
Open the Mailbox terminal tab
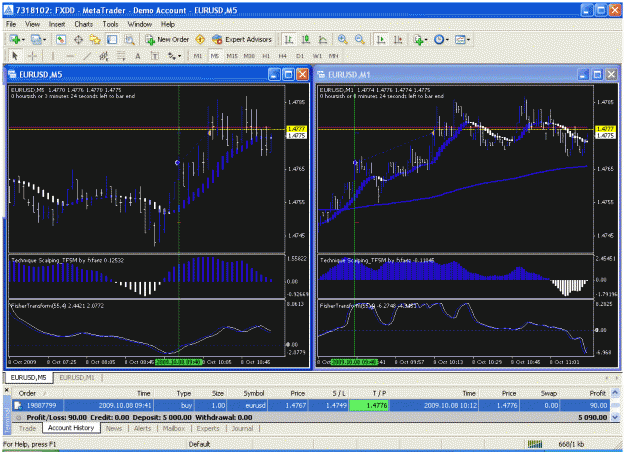click(x=173, y=428)
